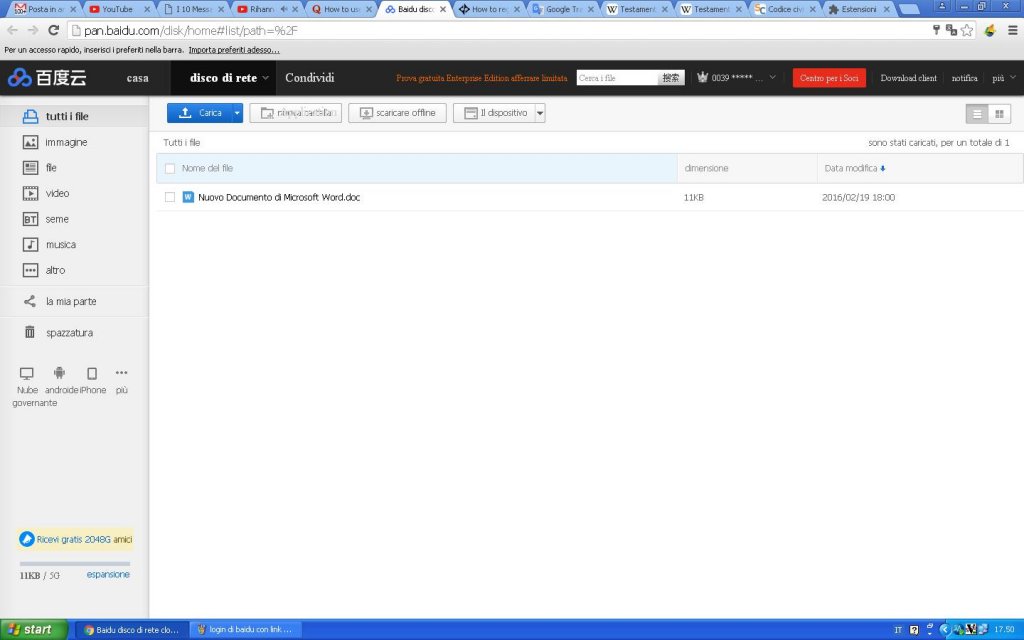
Task: Open the Condividi section
Action: click(x=310, y=78)
